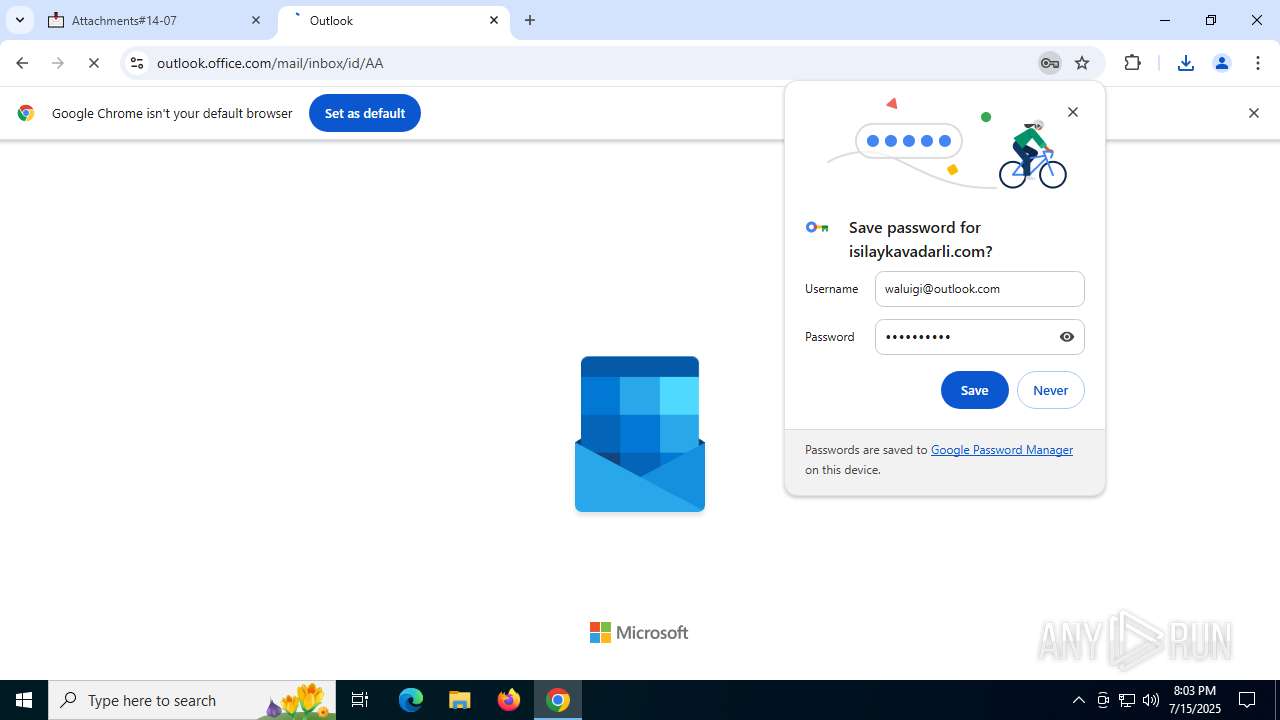Show password with the eye icon
The image size is (1280, 720).
coord(1067,337)
